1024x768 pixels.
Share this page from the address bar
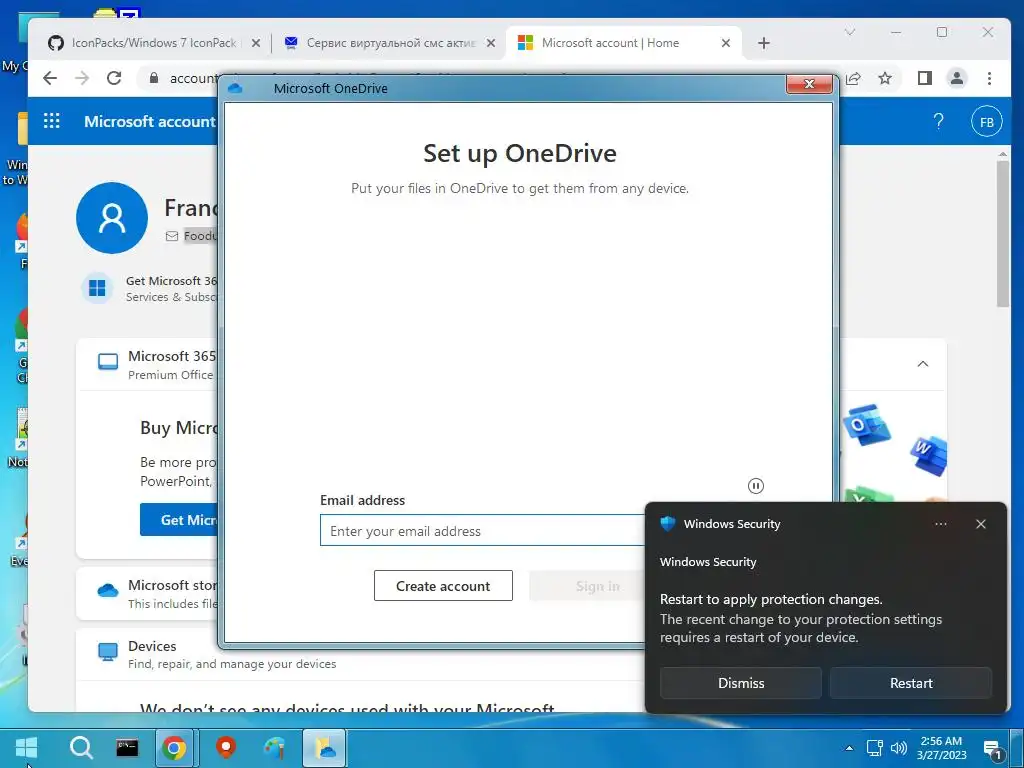coord(853,78)
